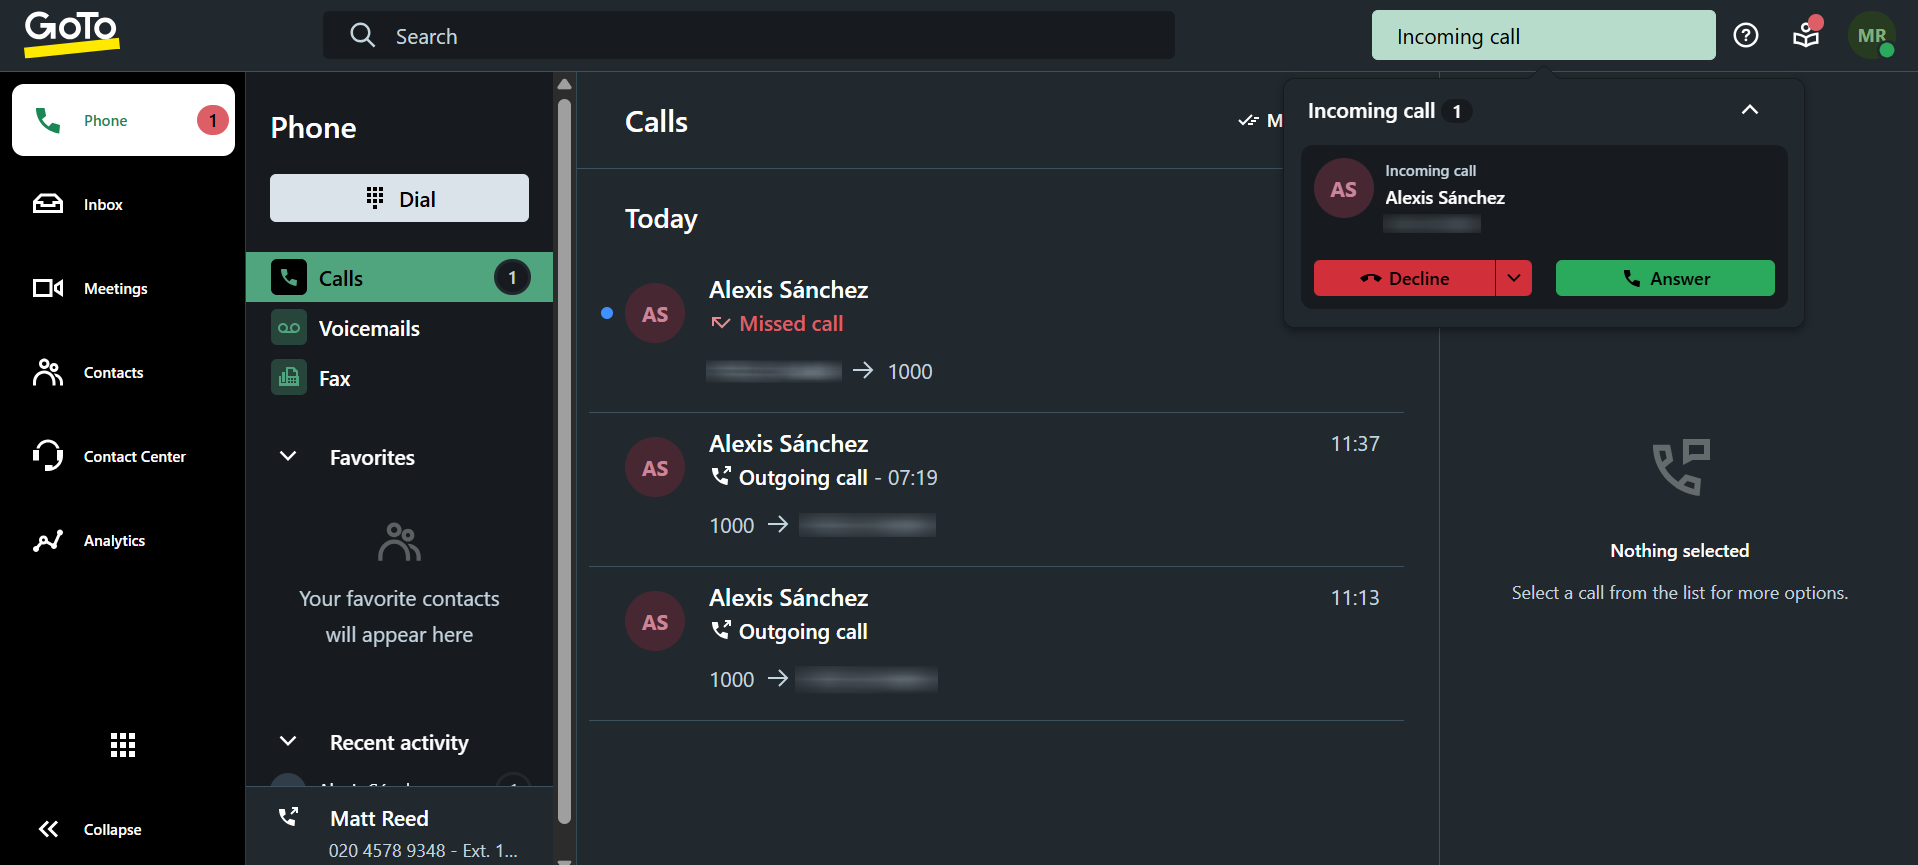Open the app launcher grid icon
Screen dimensions: 1918x865
coord(122,744)
